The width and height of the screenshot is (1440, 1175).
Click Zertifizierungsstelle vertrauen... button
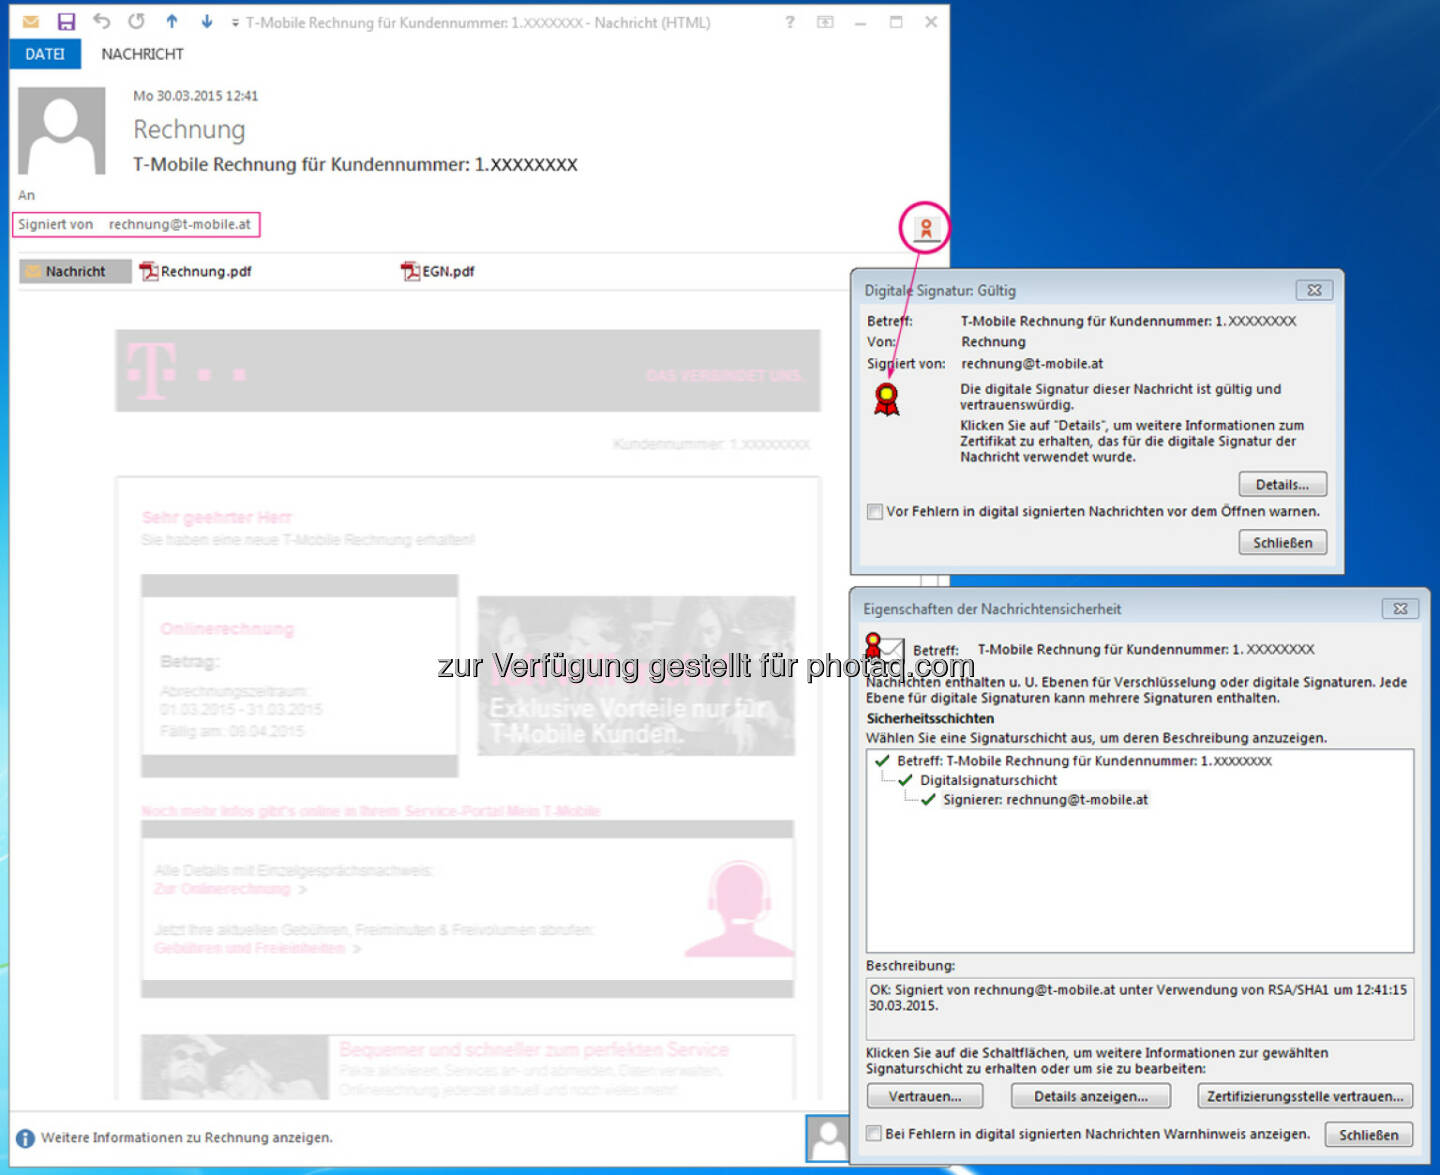point(1305,1096)
